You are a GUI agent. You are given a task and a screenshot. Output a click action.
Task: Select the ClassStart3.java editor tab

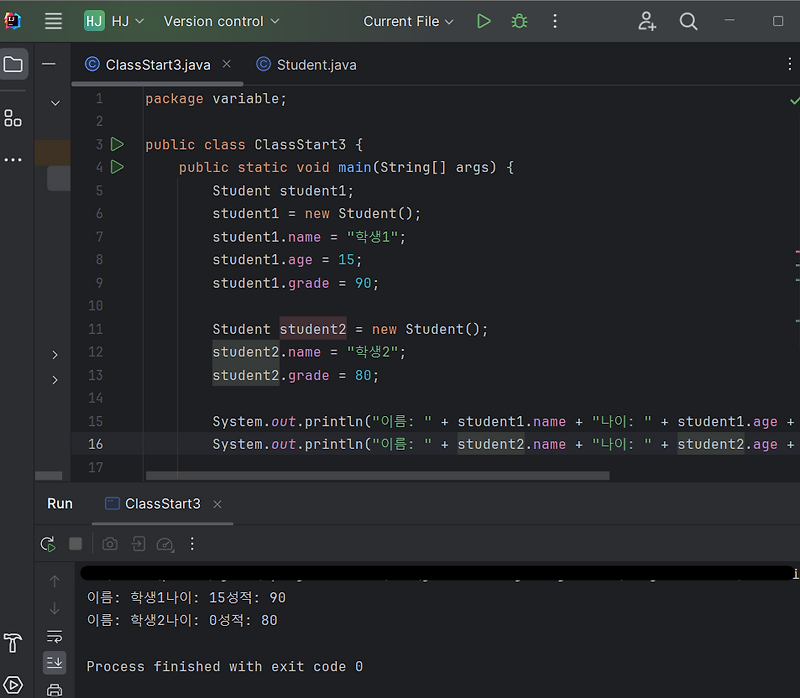coord(158,65)
